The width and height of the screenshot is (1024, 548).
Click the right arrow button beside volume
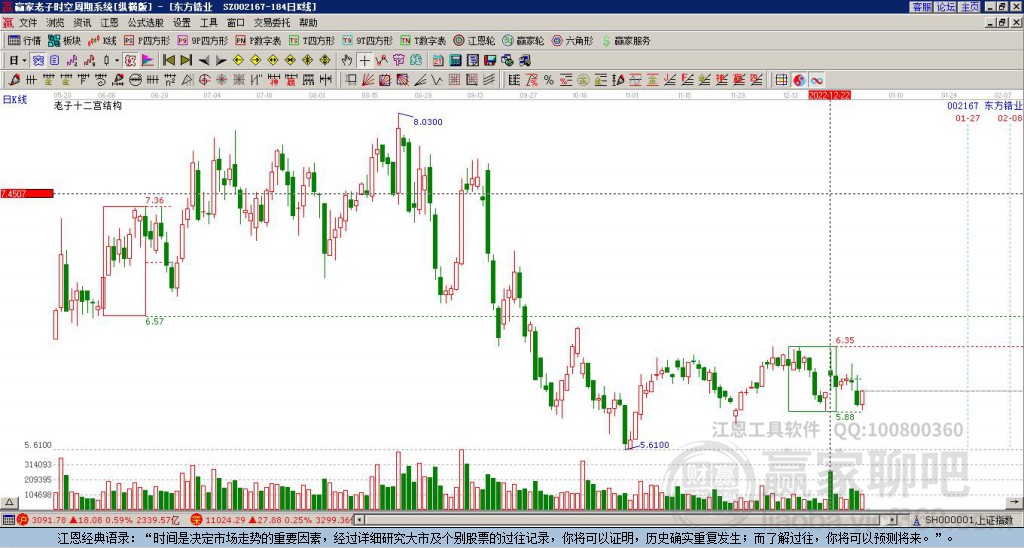(x=1014, y=502)
